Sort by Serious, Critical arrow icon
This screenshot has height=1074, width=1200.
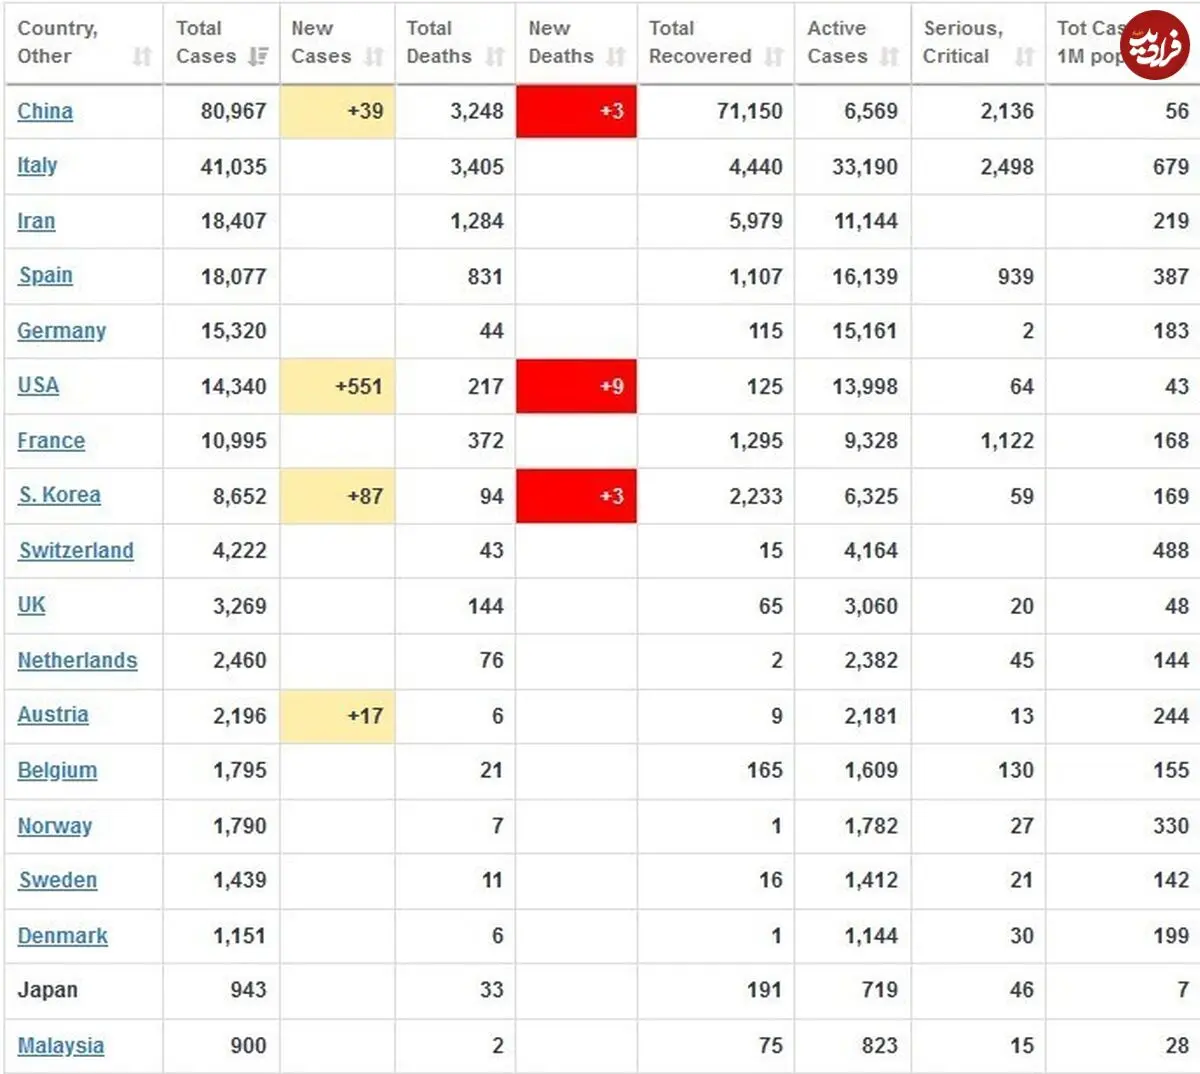click(1024, 57)
